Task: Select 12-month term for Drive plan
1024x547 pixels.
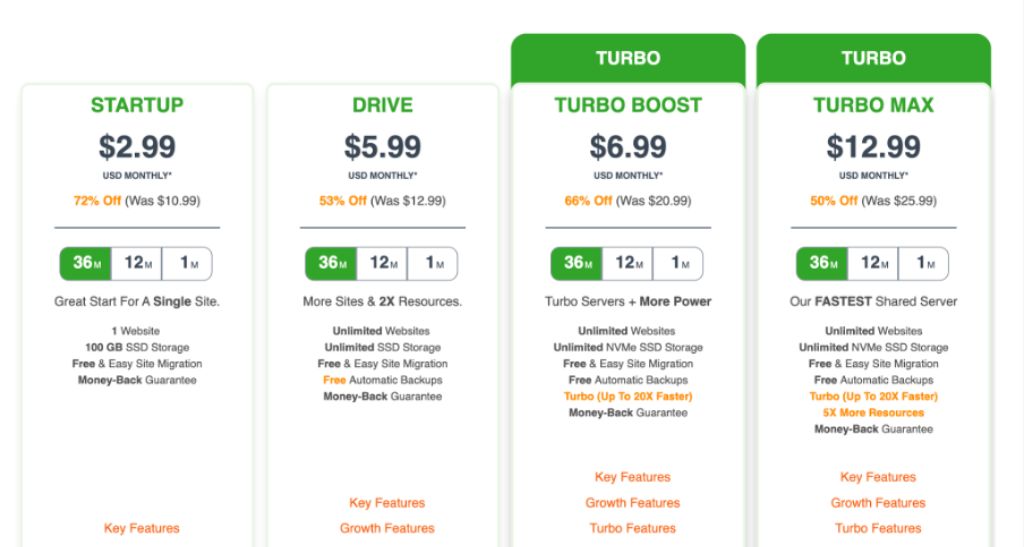Action: pyautogui.click(x=382, y=264)
